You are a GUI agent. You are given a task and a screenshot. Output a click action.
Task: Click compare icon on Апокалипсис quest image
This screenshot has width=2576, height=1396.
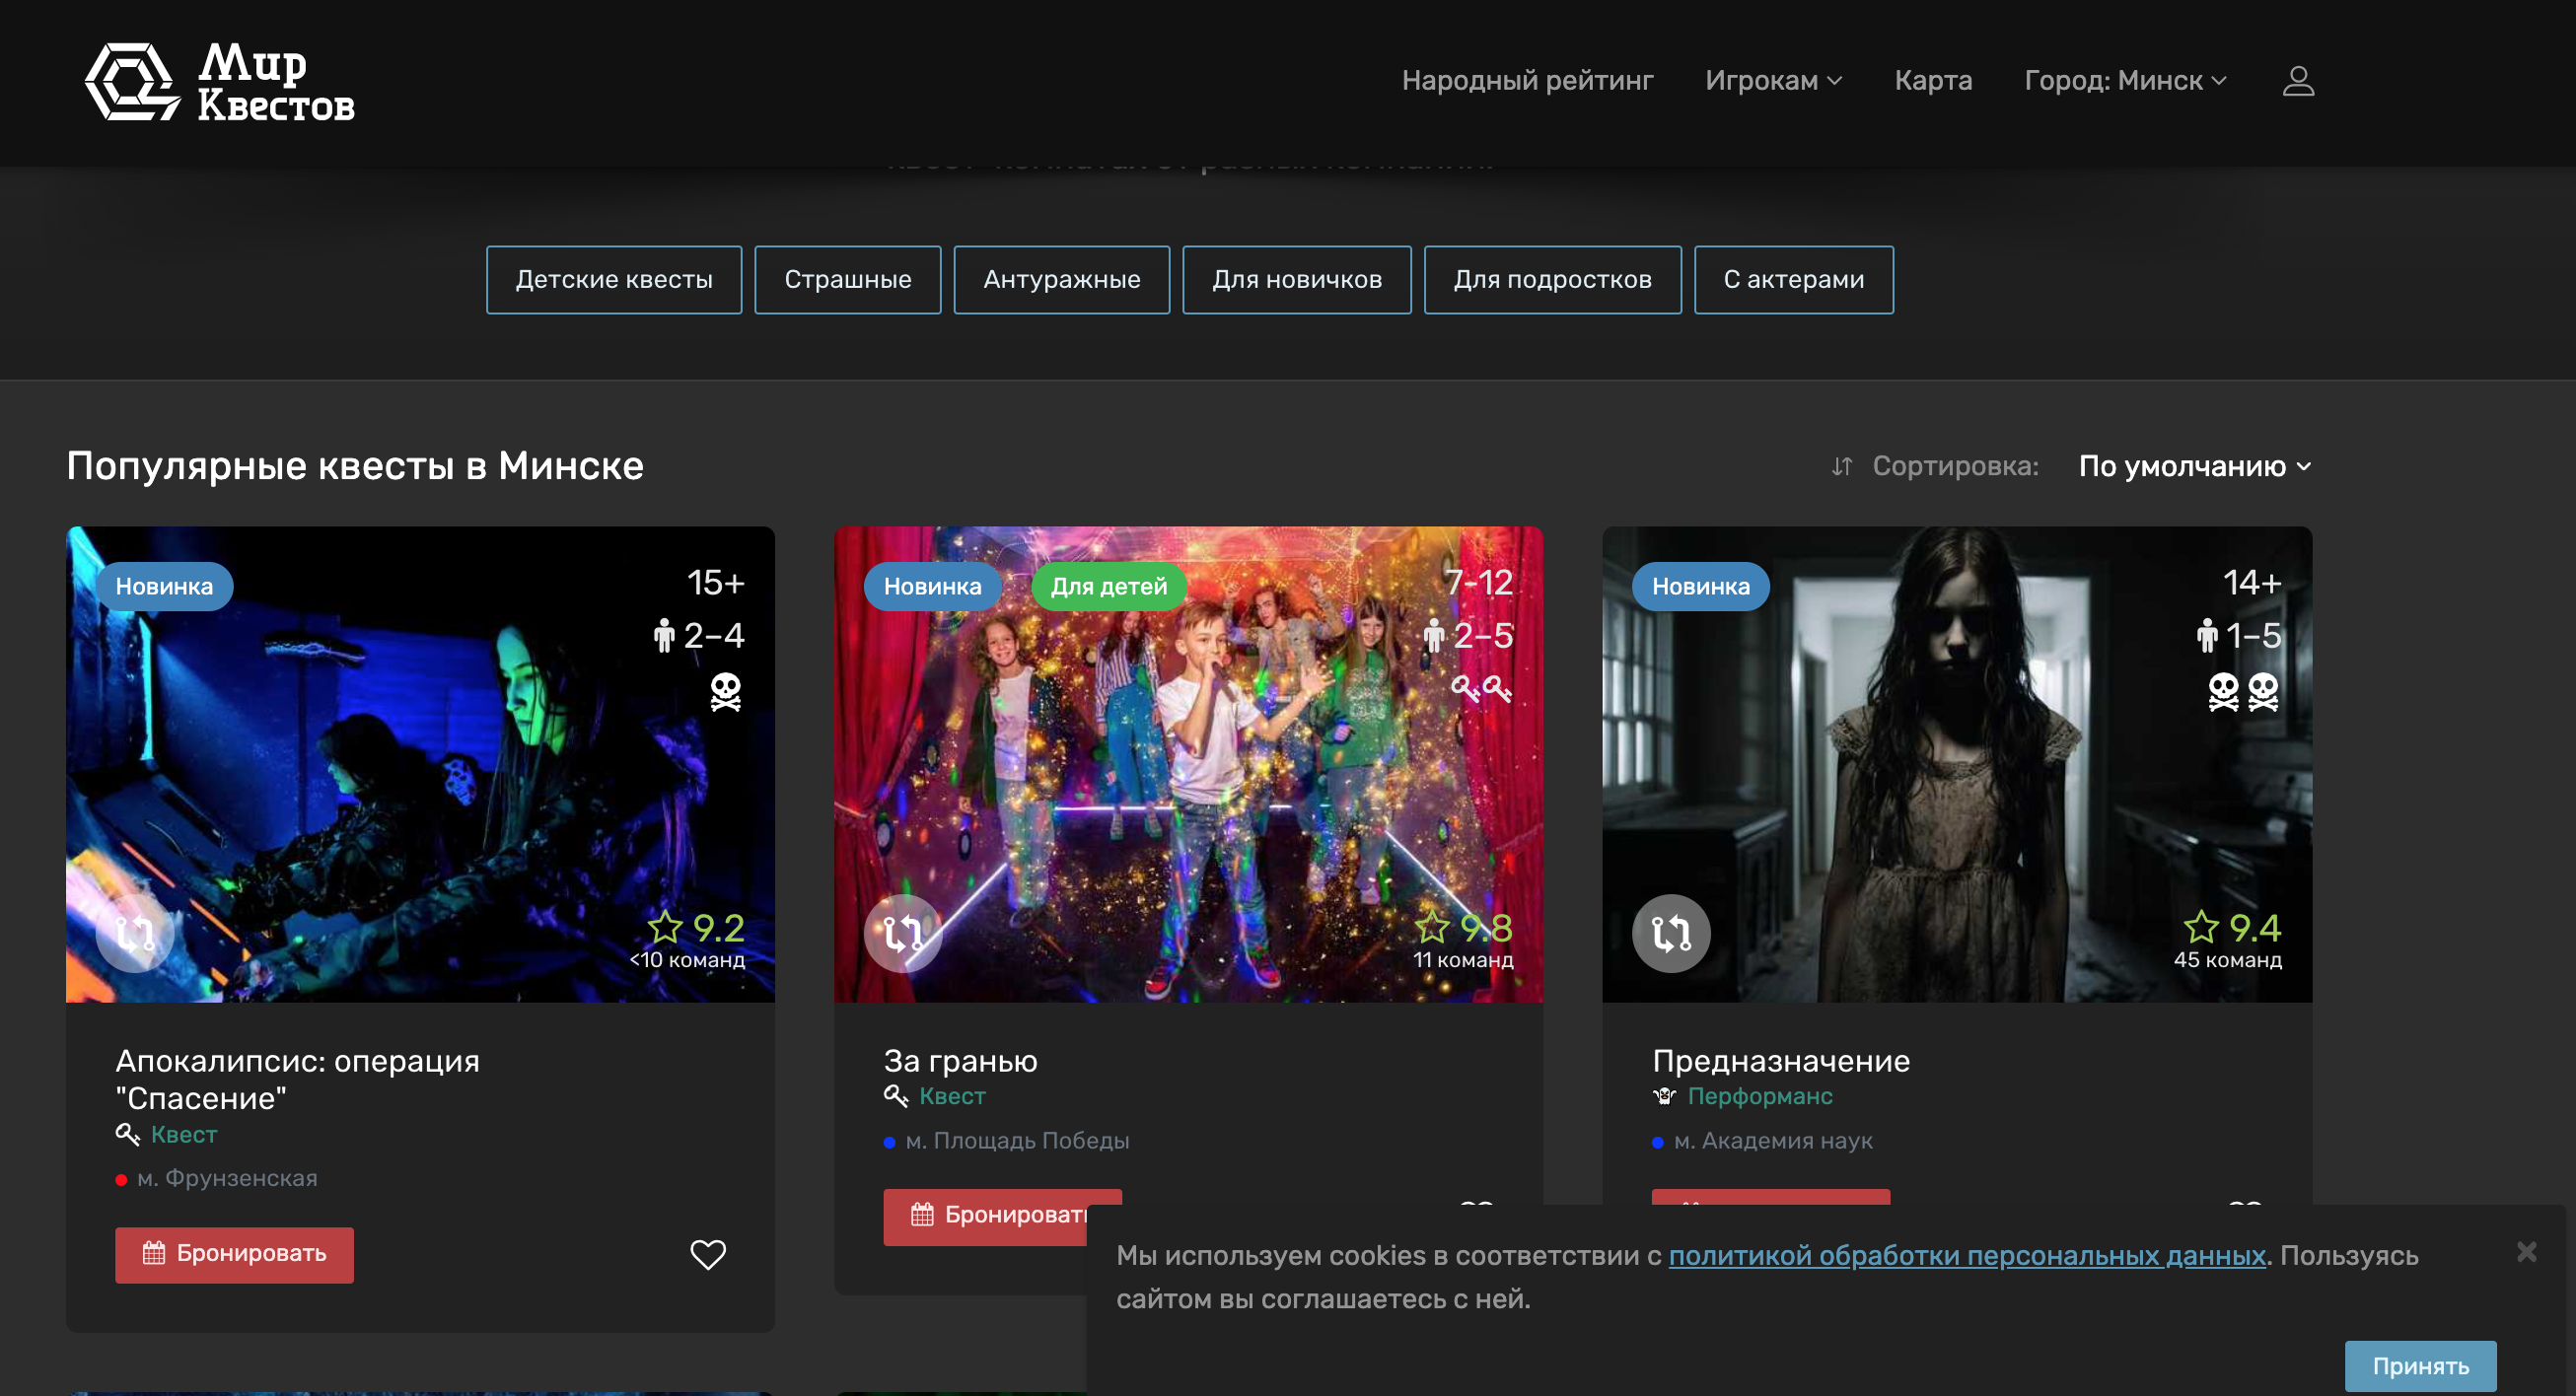pos(134,932)
